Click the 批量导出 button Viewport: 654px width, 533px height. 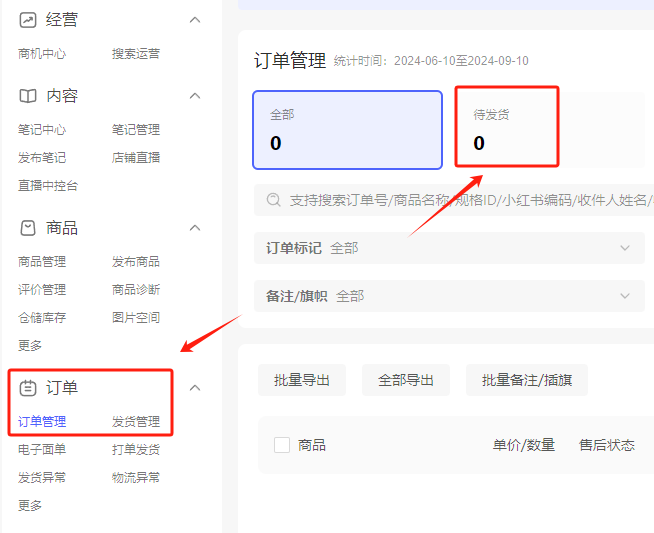click(x=302, y=380)
